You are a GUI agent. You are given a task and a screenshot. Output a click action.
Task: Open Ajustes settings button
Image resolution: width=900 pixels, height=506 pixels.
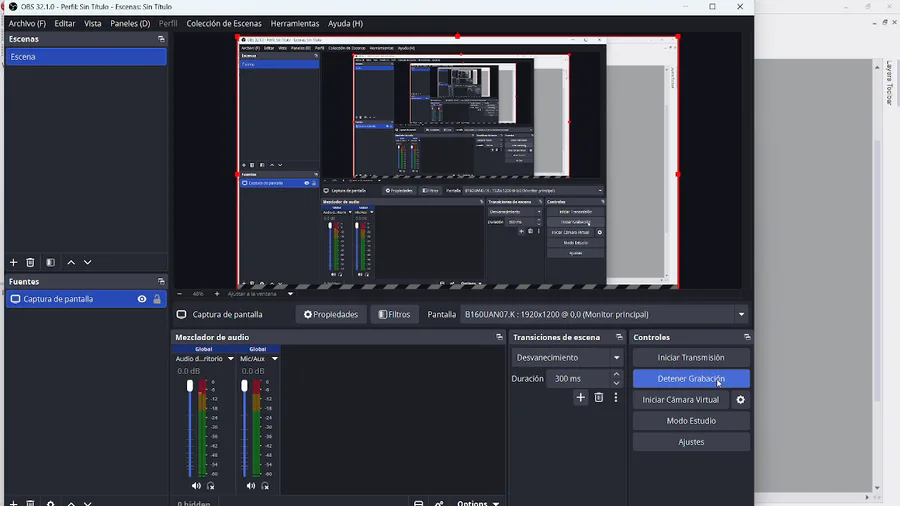point(691,442)
